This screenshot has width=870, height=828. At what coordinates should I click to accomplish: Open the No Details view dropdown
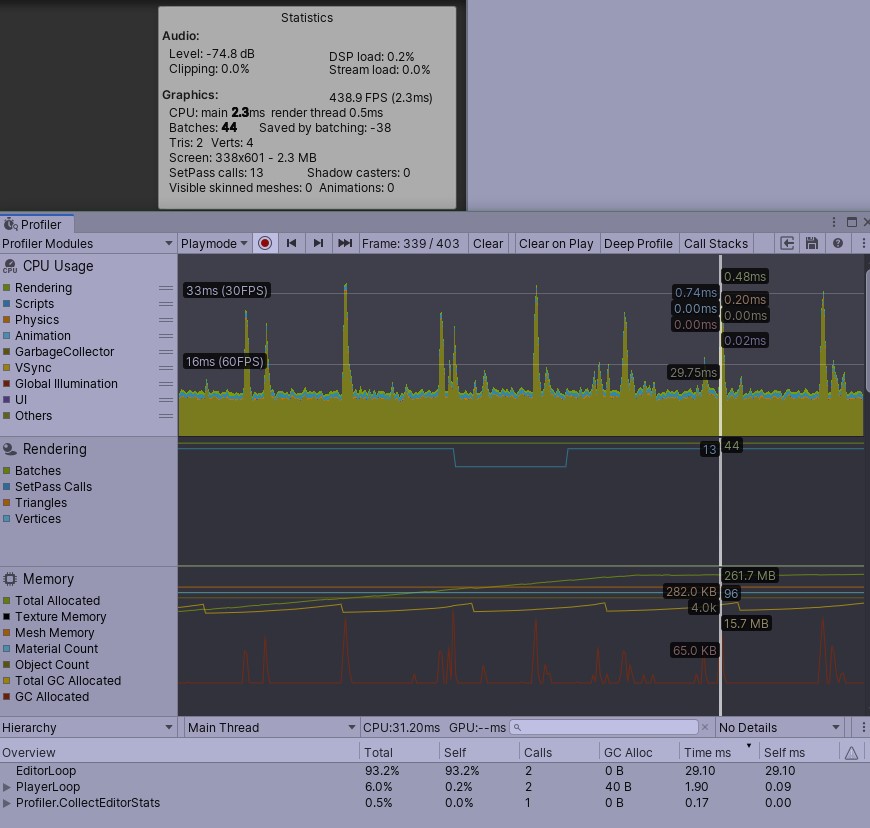[779, 727]
